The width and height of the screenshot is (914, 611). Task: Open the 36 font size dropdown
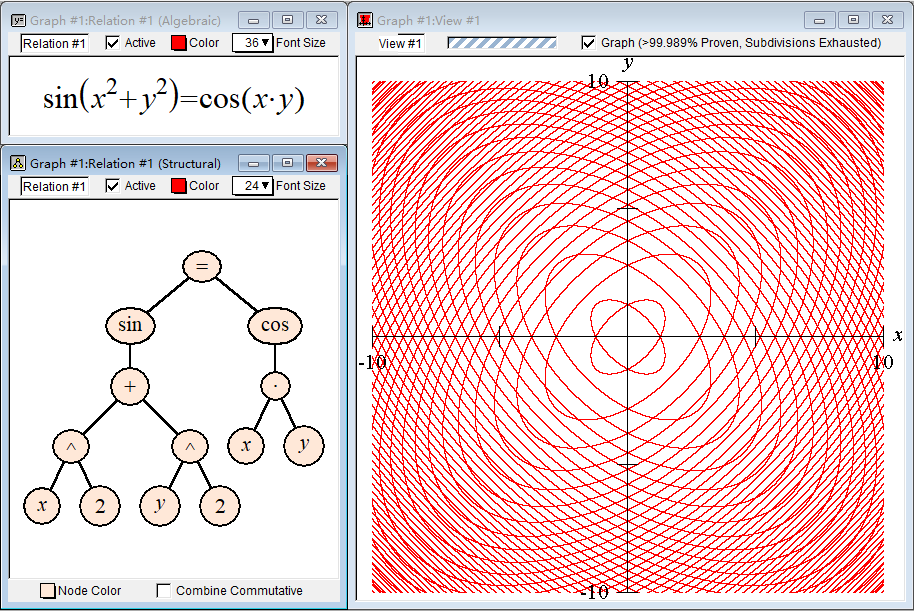point(252,43)
